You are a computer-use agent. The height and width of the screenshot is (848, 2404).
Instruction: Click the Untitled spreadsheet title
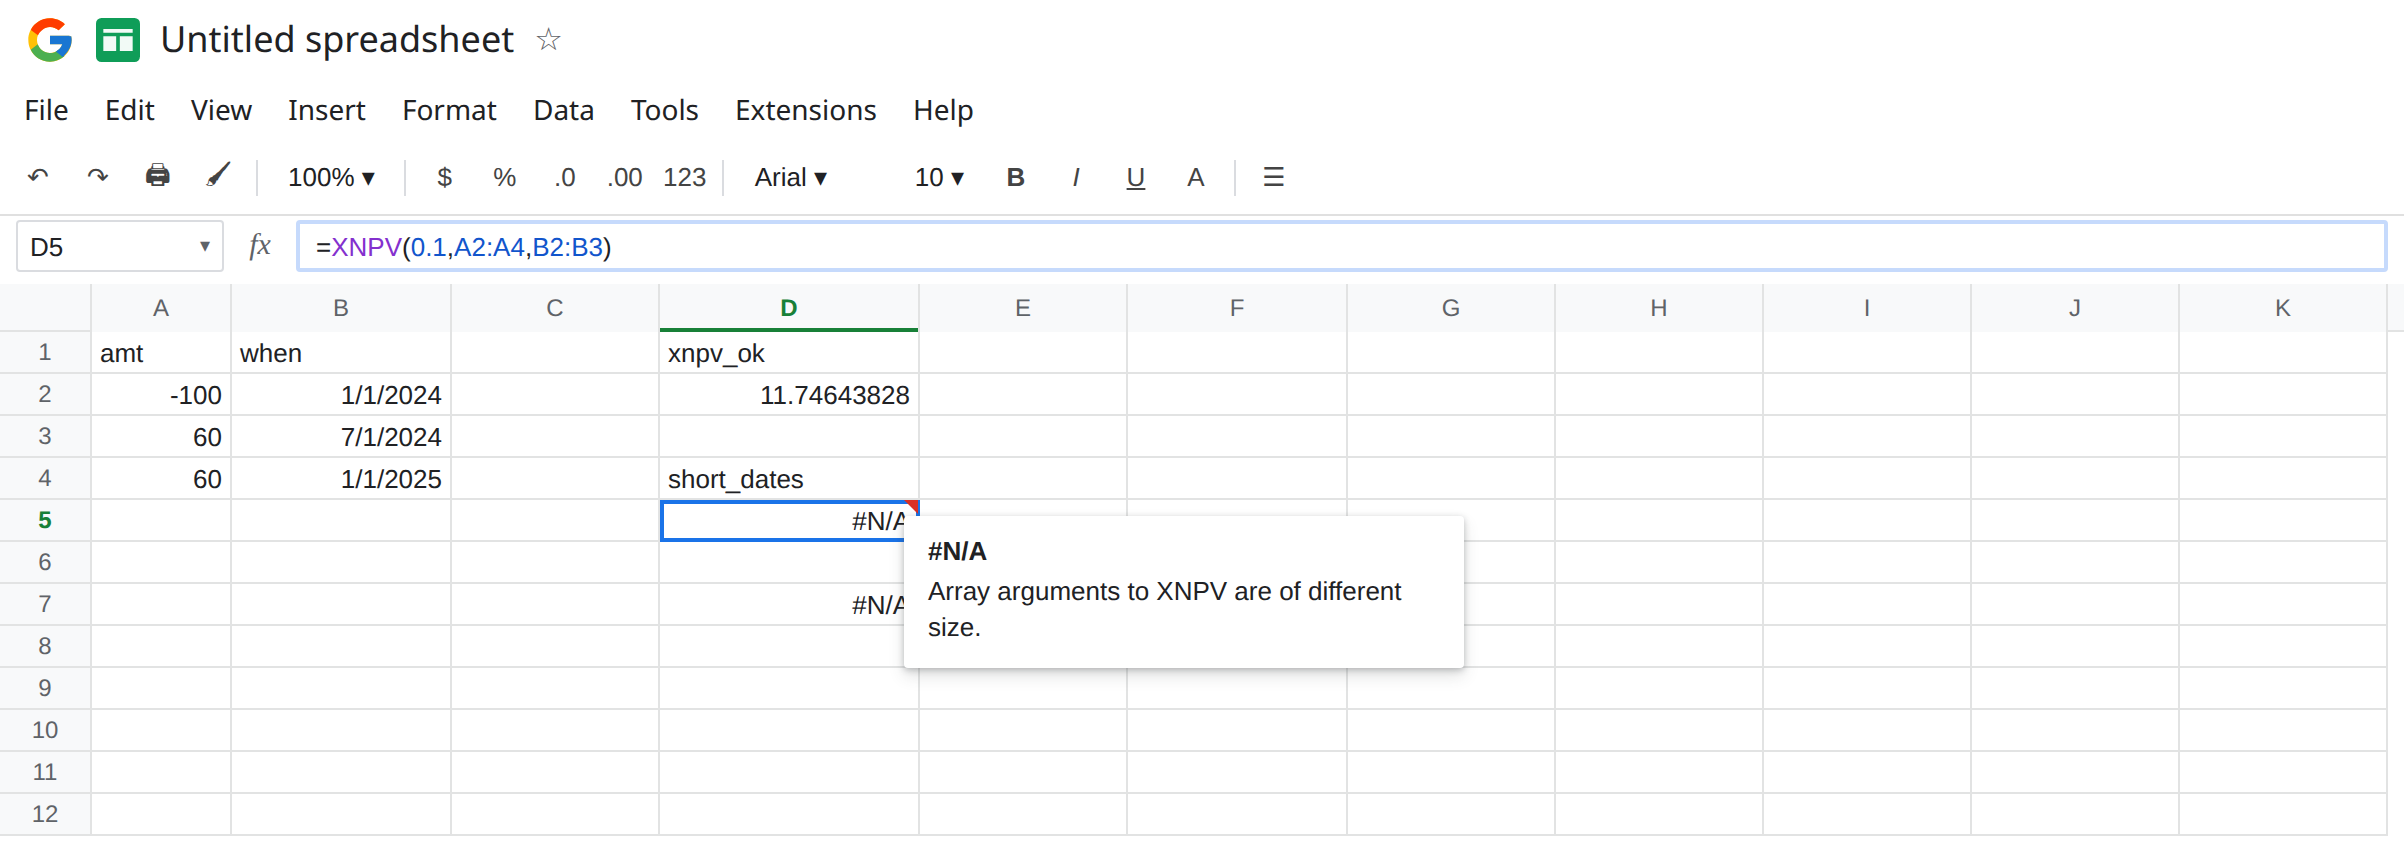(337, 40)
